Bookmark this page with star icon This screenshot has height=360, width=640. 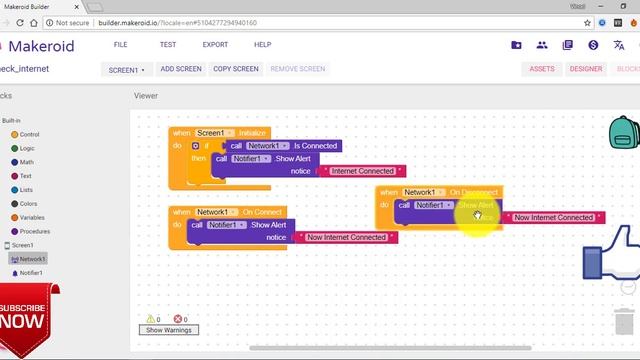click(587, 23)
